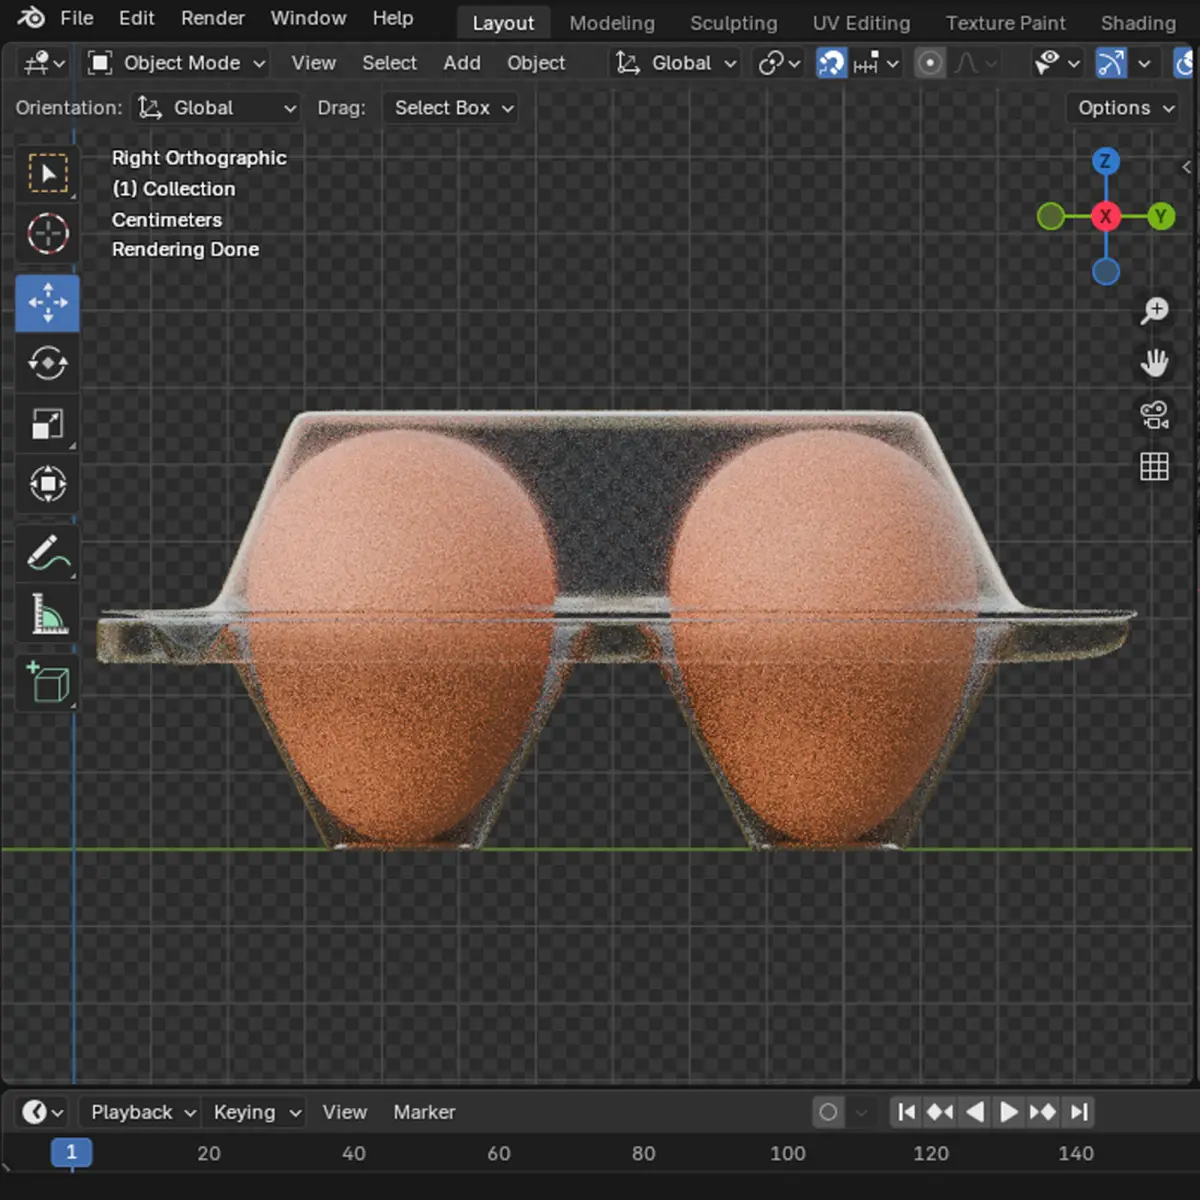Screen dimensions: 1200x1200
Task: Select the Add Cube tool
Action: [x=47, y=683]
